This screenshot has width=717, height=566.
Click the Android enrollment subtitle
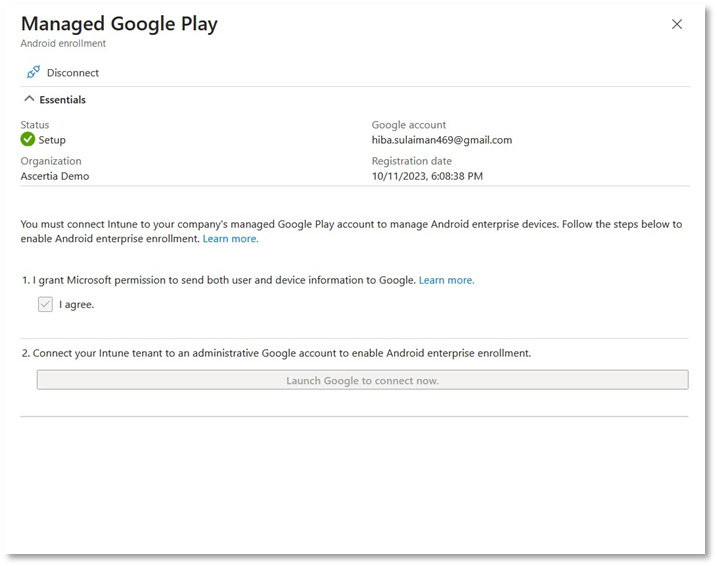point(63,44)
